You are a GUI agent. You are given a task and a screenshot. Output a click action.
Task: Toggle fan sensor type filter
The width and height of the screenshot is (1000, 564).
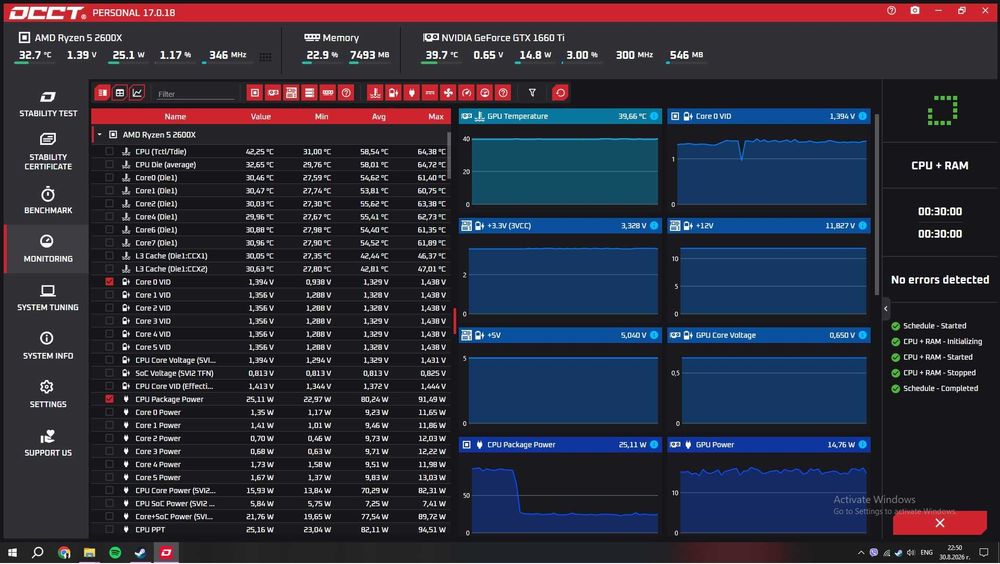448,93
